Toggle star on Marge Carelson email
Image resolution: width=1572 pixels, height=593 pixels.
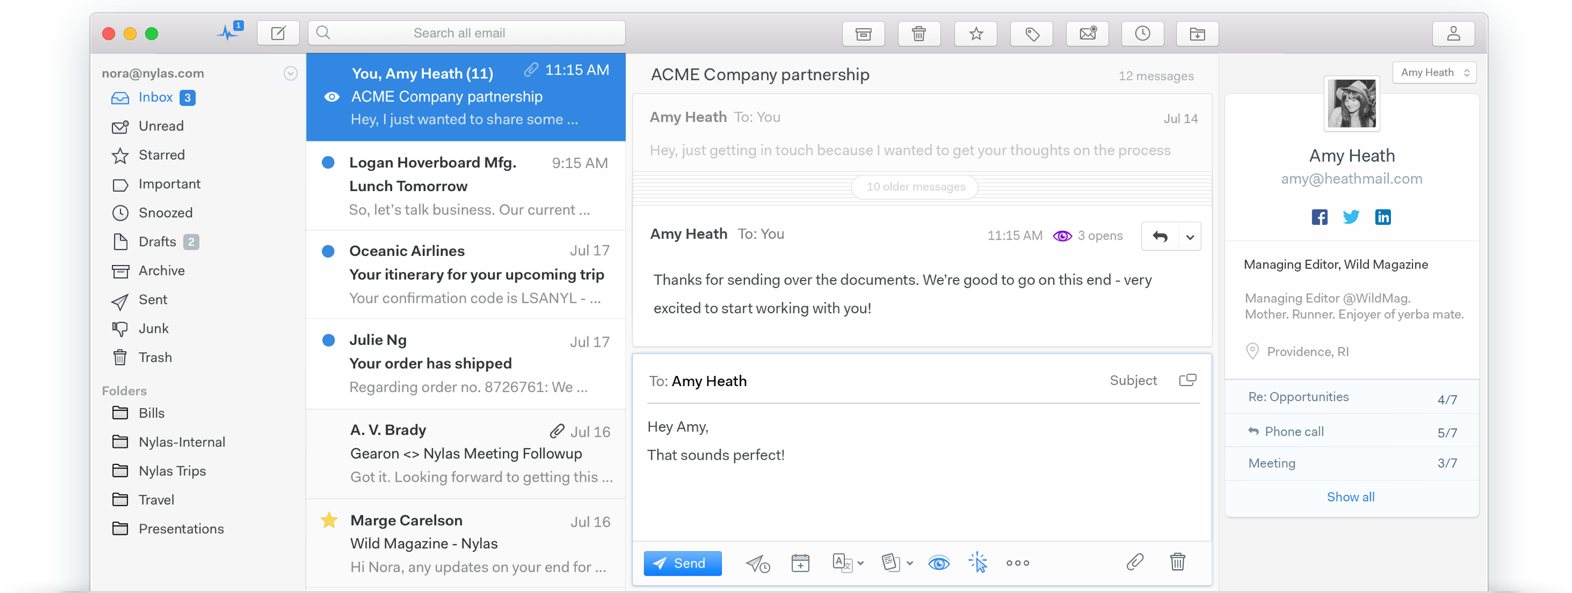tap(328, 520)
